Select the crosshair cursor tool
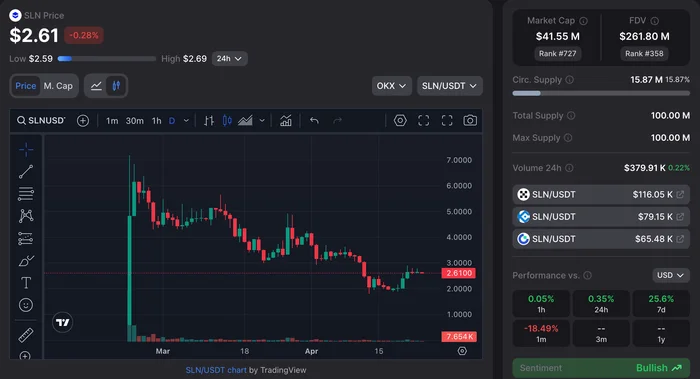The width and height of the screenshot is (700, 379). click(x=26, y=150)
